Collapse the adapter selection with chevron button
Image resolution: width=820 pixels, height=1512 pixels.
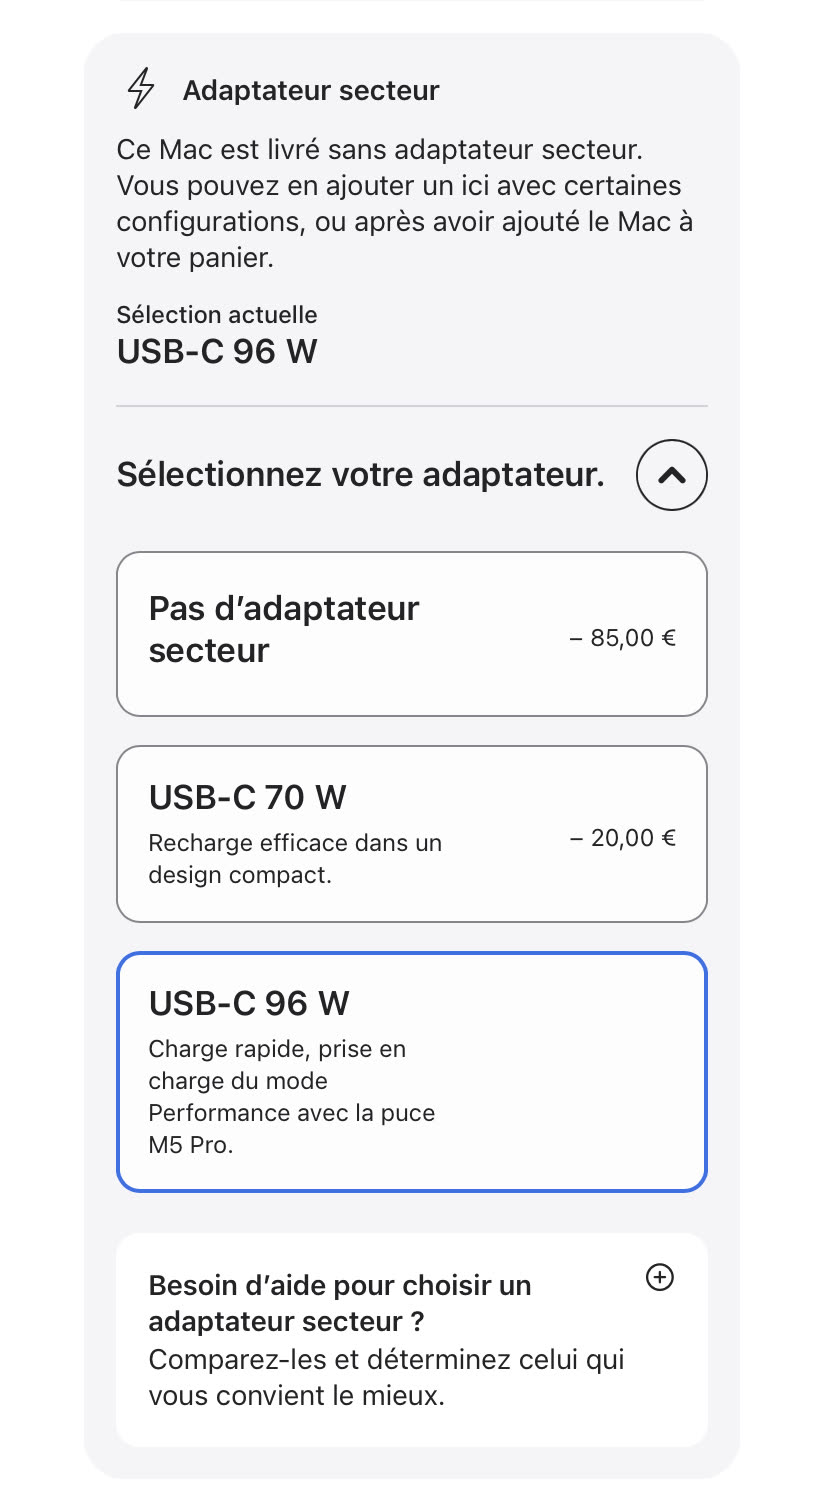(x=672, y=476)
